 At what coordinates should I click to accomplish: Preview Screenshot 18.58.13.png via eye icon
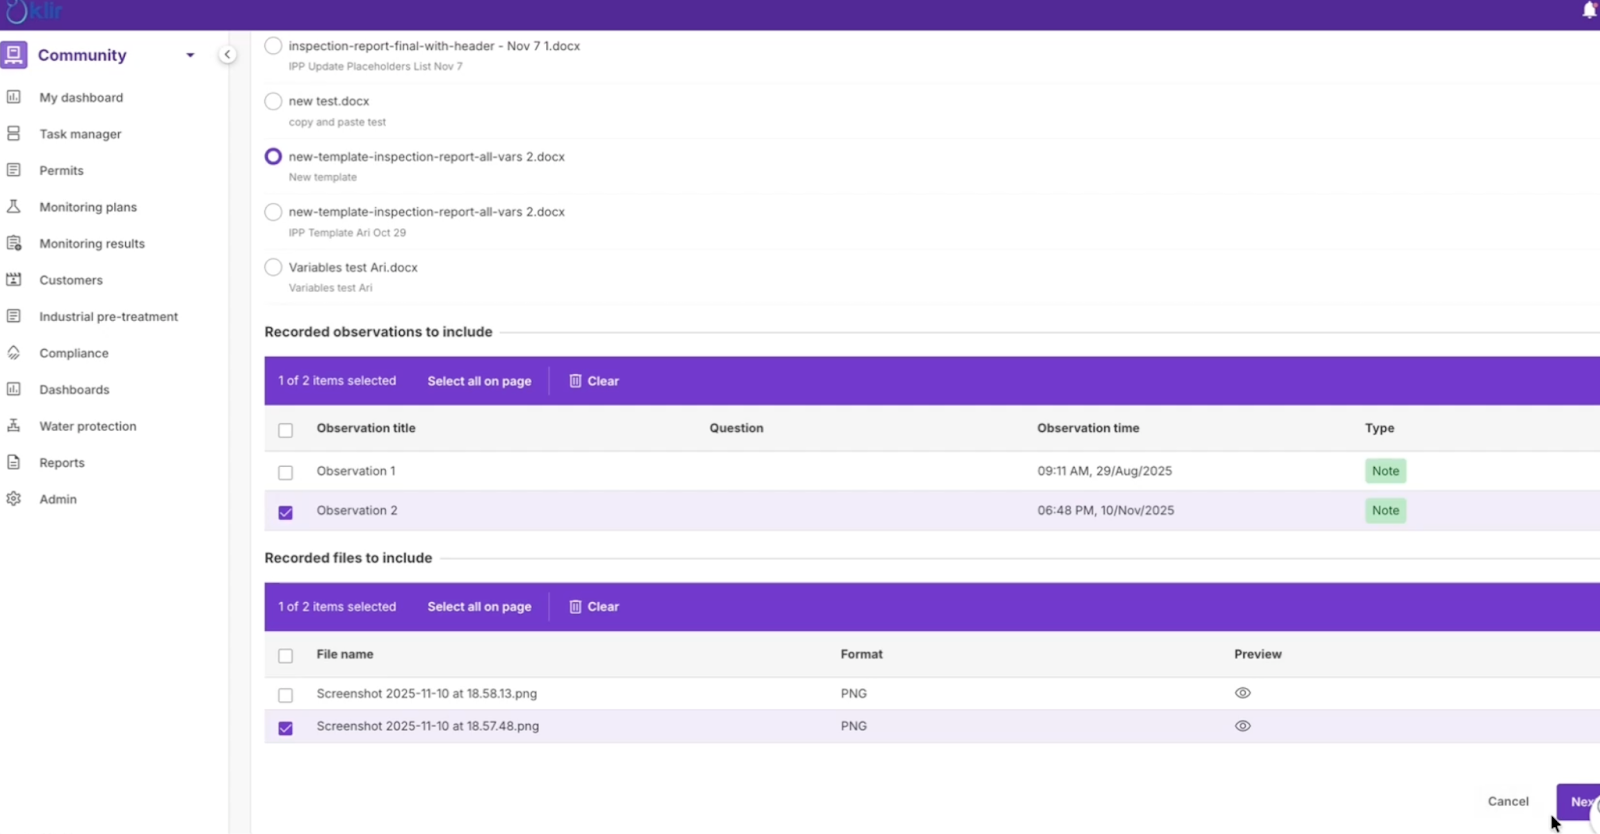1242,693
